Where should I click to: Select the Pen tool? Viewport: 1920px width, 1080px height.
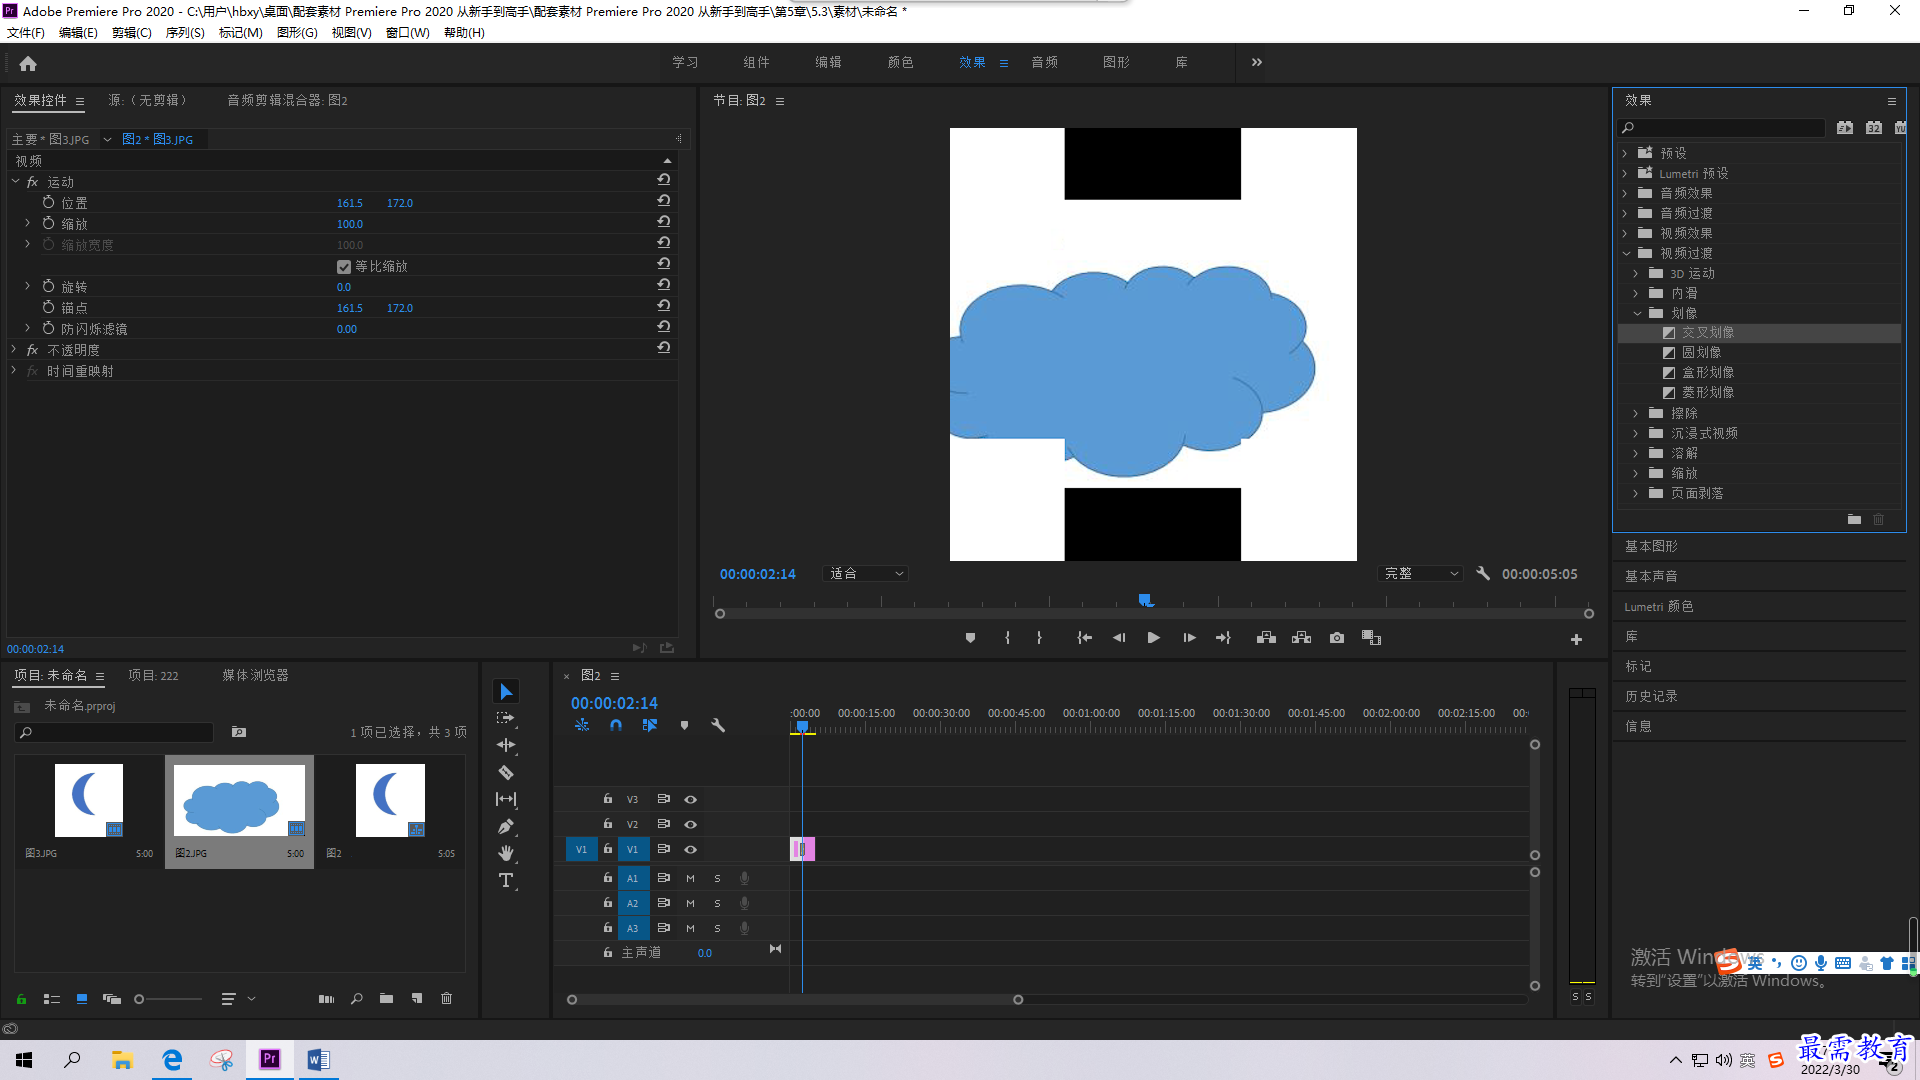point(506,826)
